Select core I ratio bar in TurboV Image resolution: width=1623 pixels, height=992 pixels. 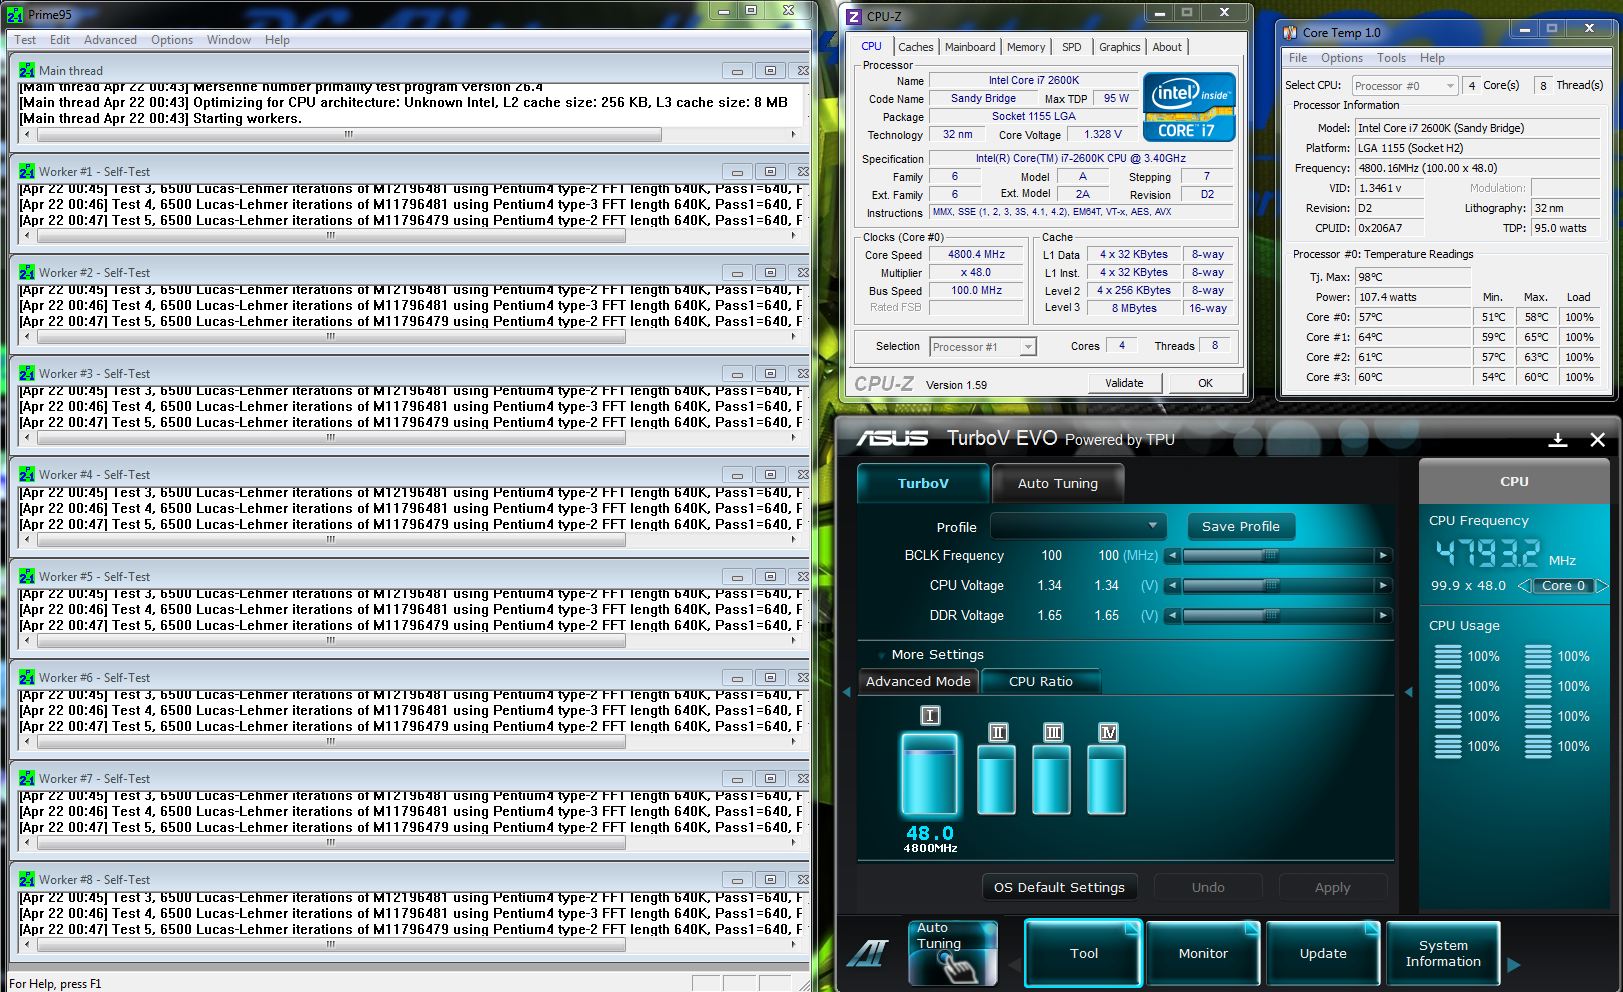(930, 775)
